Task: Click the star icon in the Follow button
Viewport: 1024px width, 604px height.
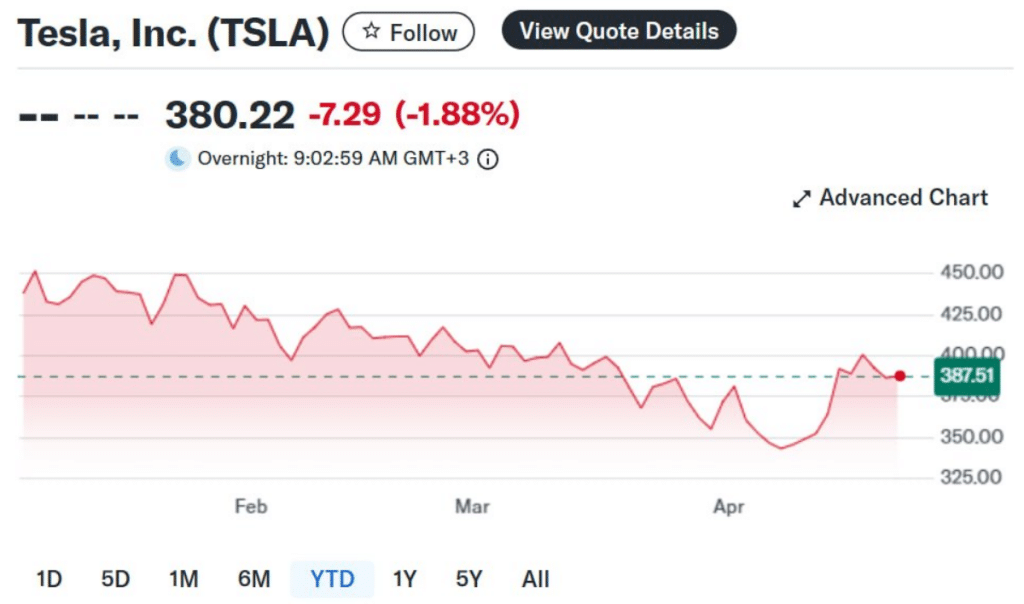Action: (371, 31)
